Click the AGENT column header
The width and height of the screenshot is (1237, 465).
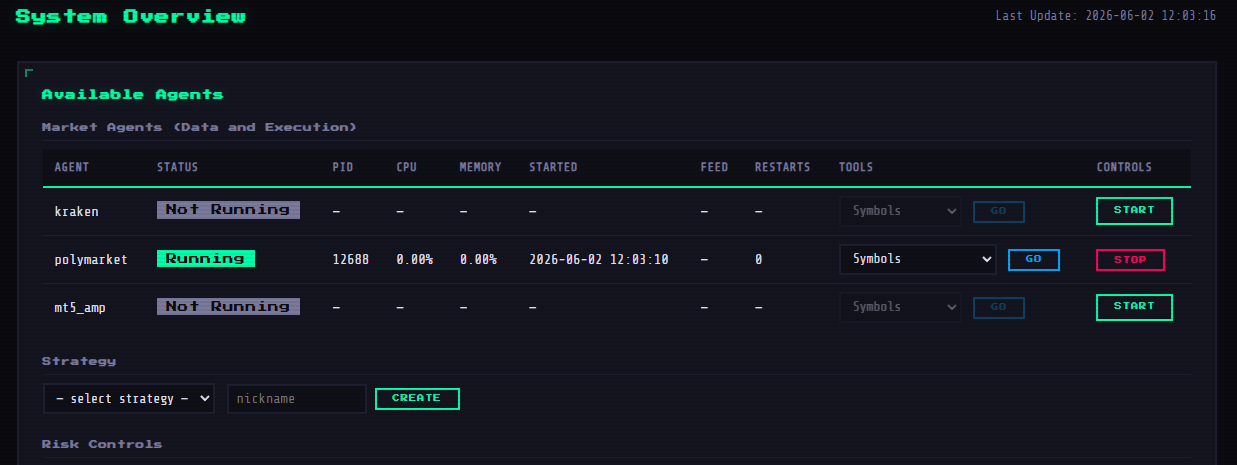[72, 167]
